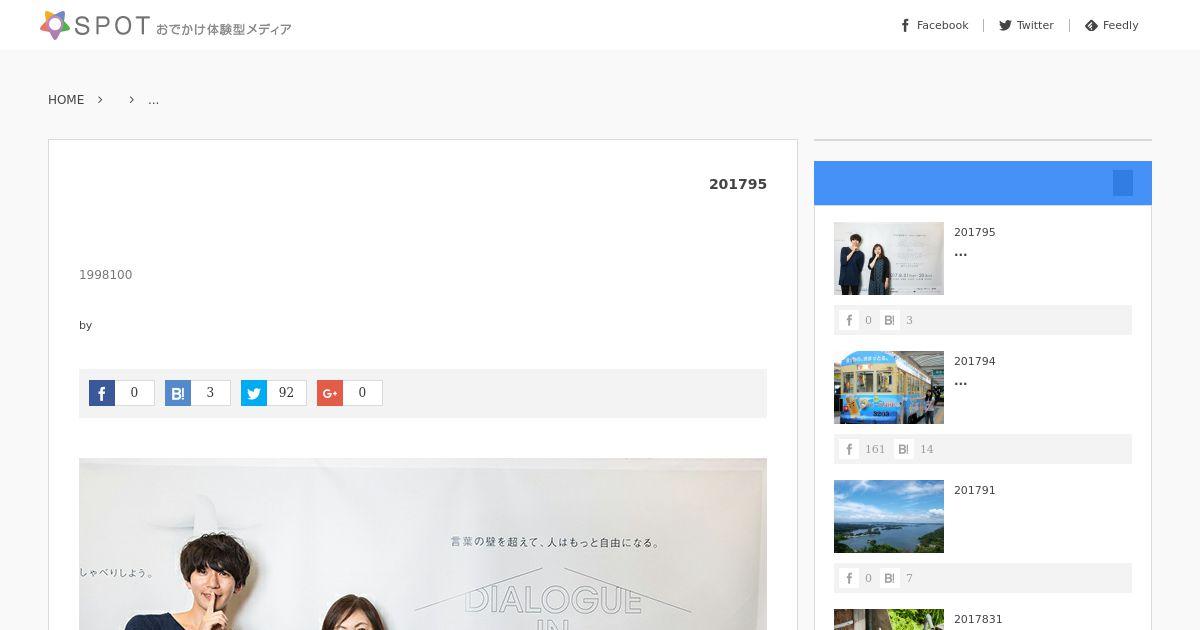Open sidebar thumbnail of two people standing
The image size is (1200, 630).
(x=889, y=258)
